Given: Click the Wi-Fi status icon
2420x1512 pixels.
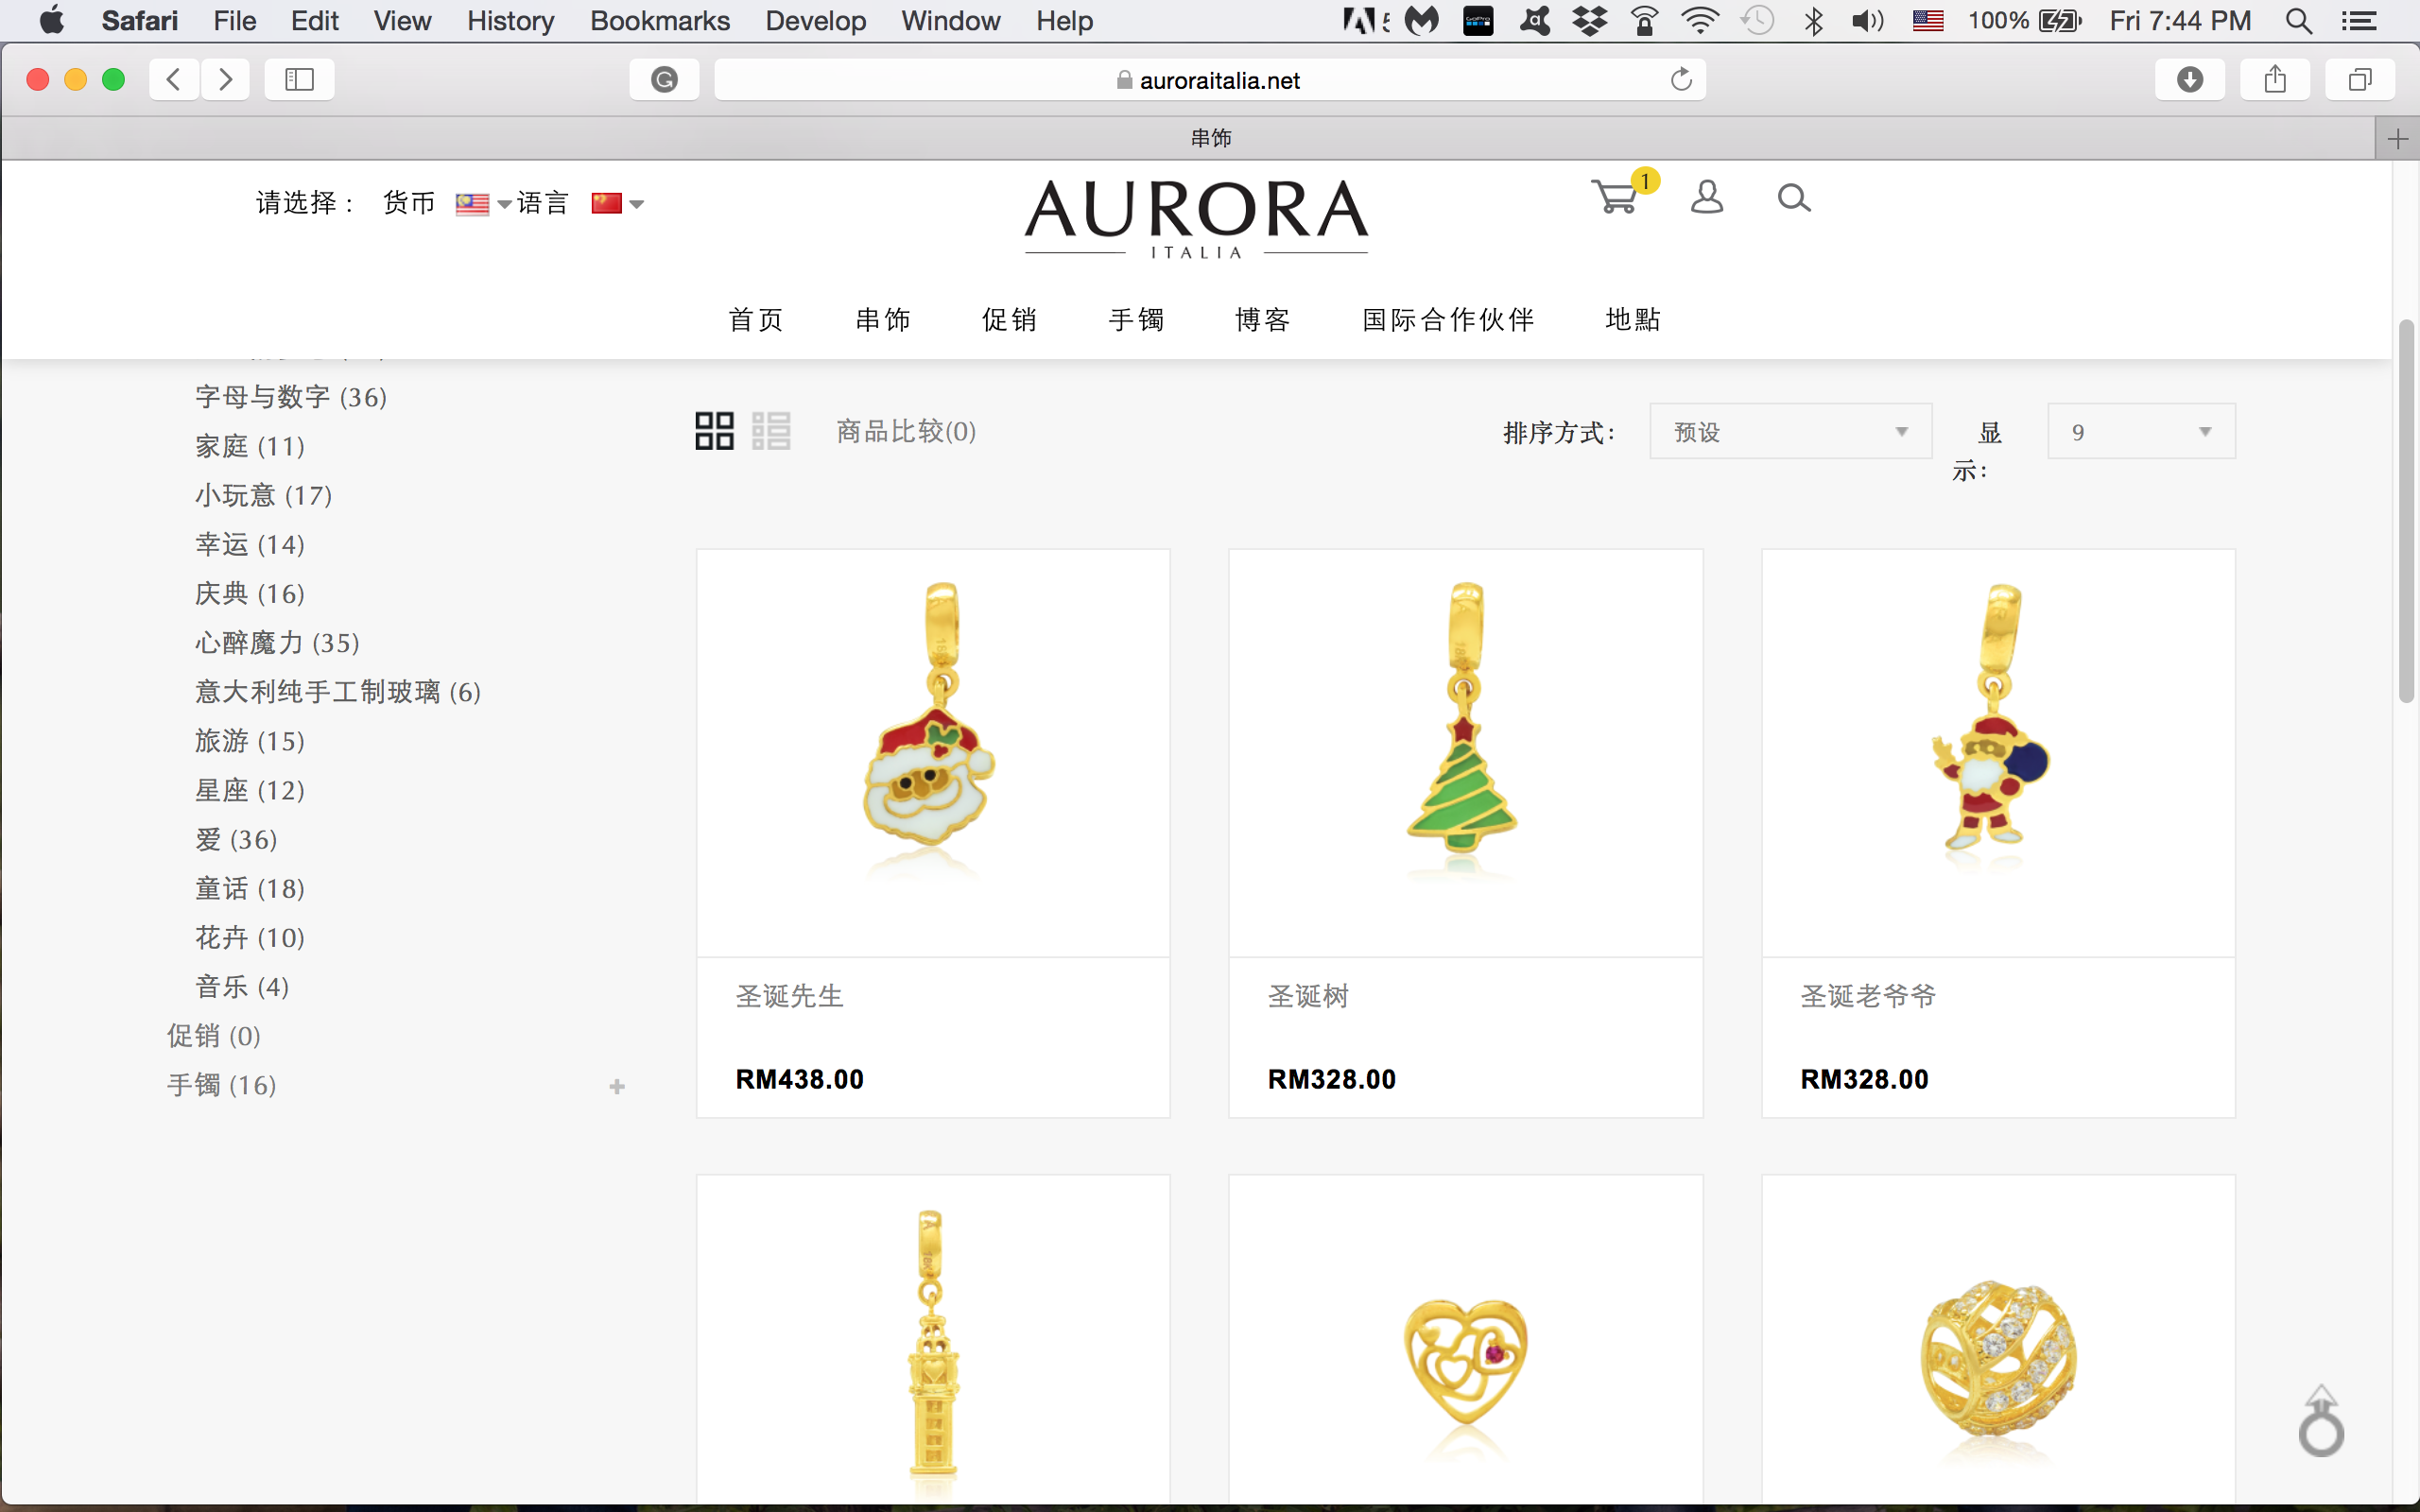Looking at the screenshot, I should [x=1699, y=20].
